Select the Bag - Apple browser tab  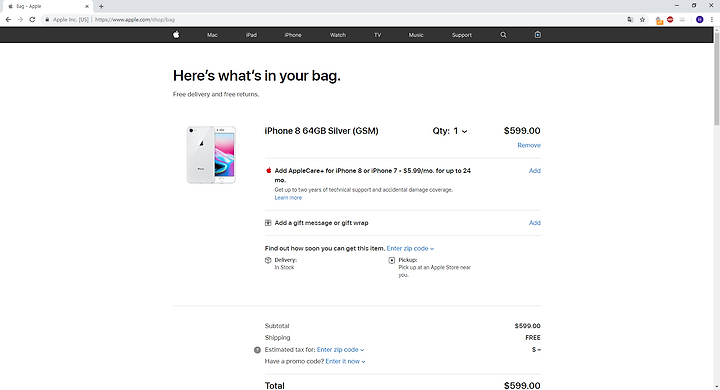coord(47,6)
